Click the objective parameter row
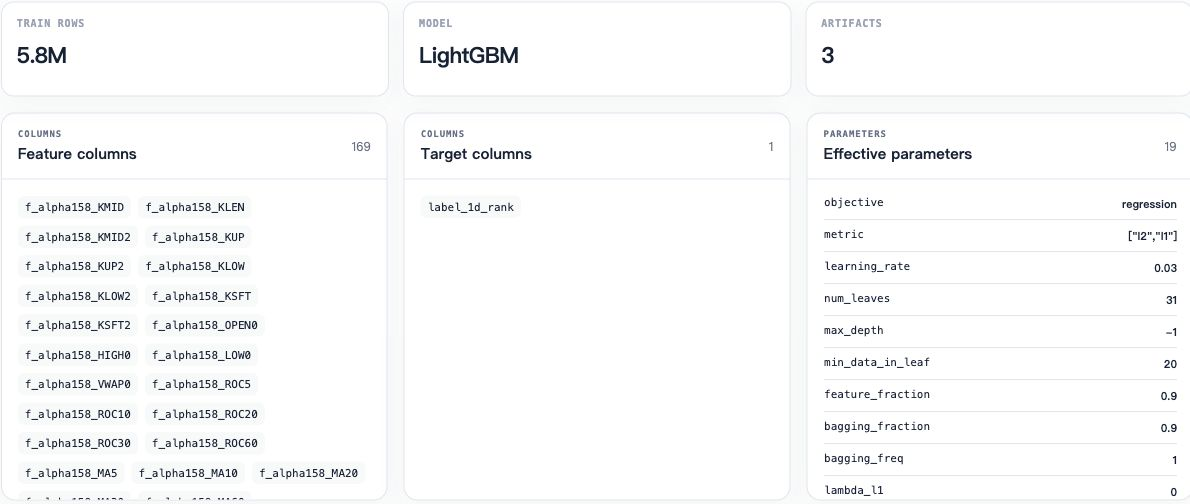This screenshot has width=1190, height=504. click(1000, 203)
